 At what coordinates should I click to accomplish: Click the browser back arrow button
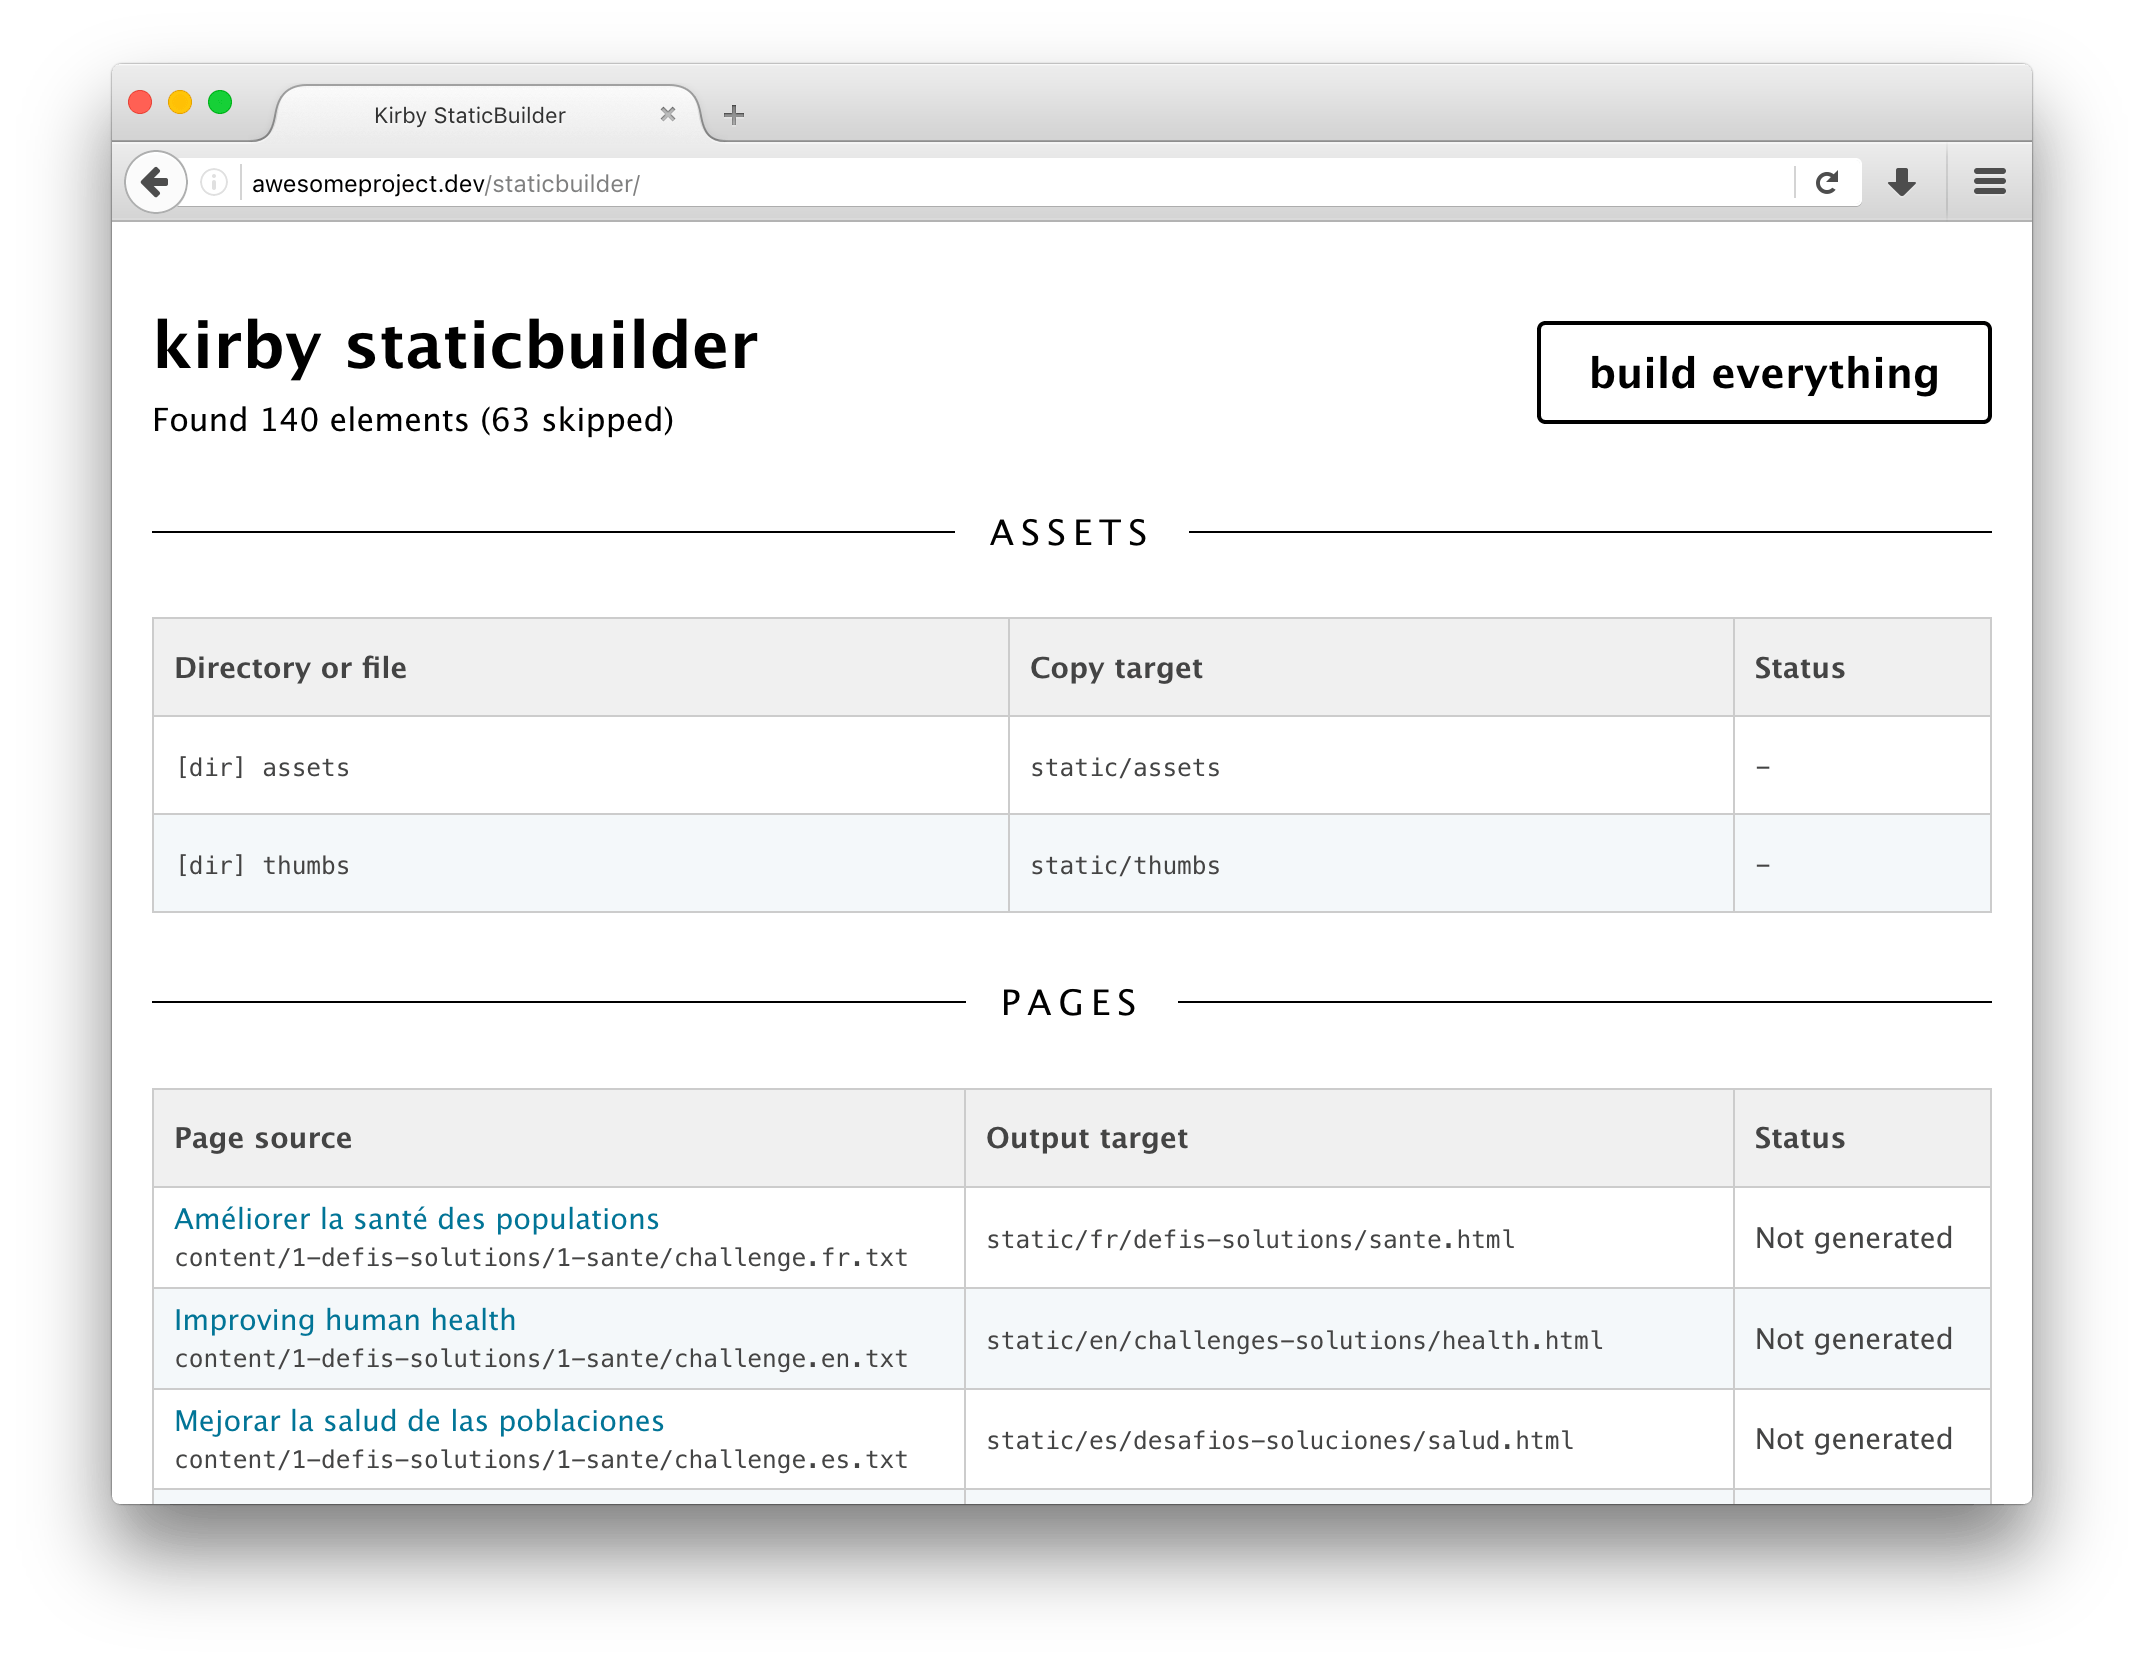(155, 182)
